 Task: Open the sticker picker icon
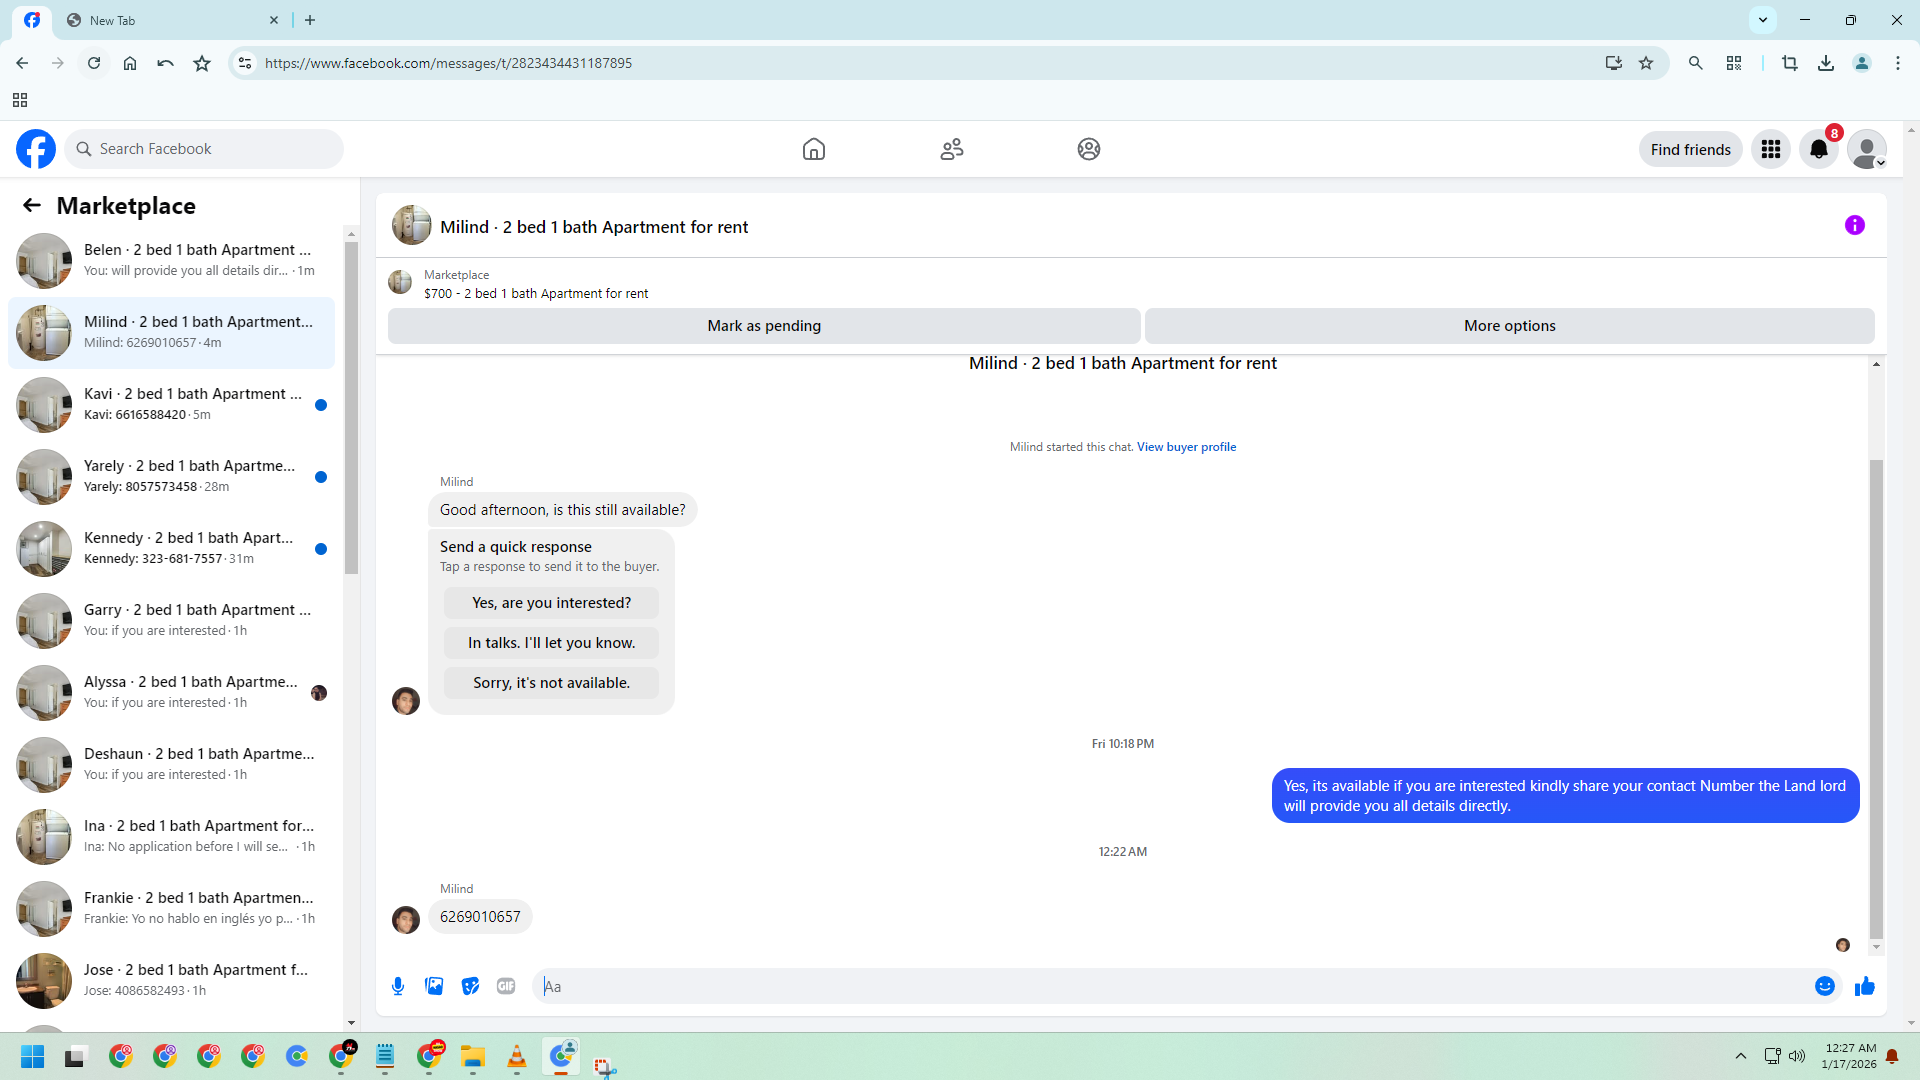(470, 986)
